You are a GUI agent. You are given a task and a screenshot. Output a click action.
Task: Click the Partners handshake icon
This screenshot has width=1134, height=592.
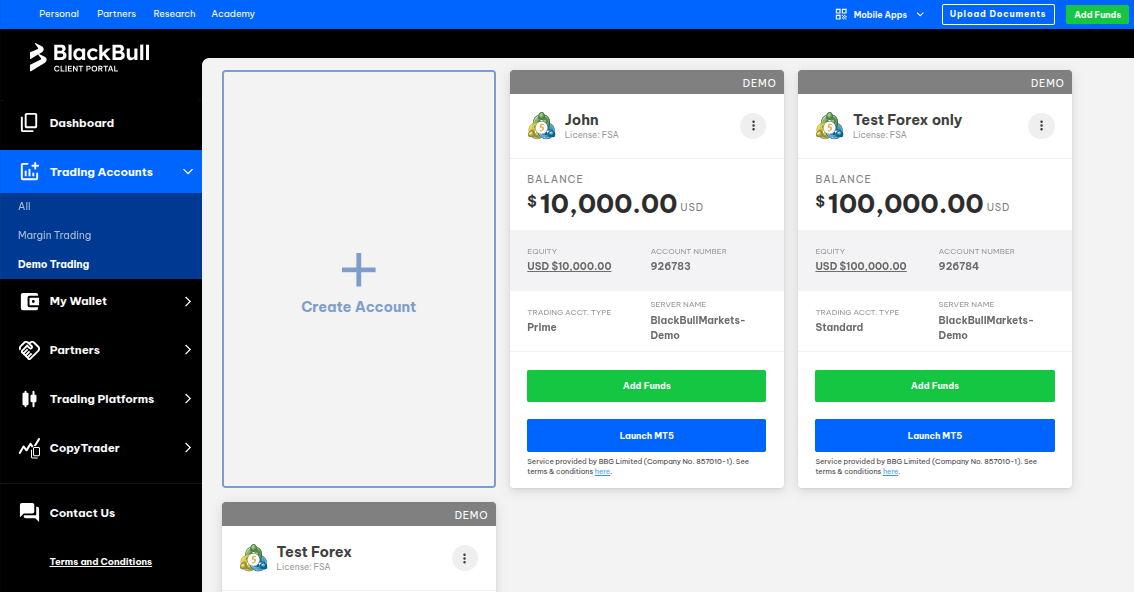[29, 350]
